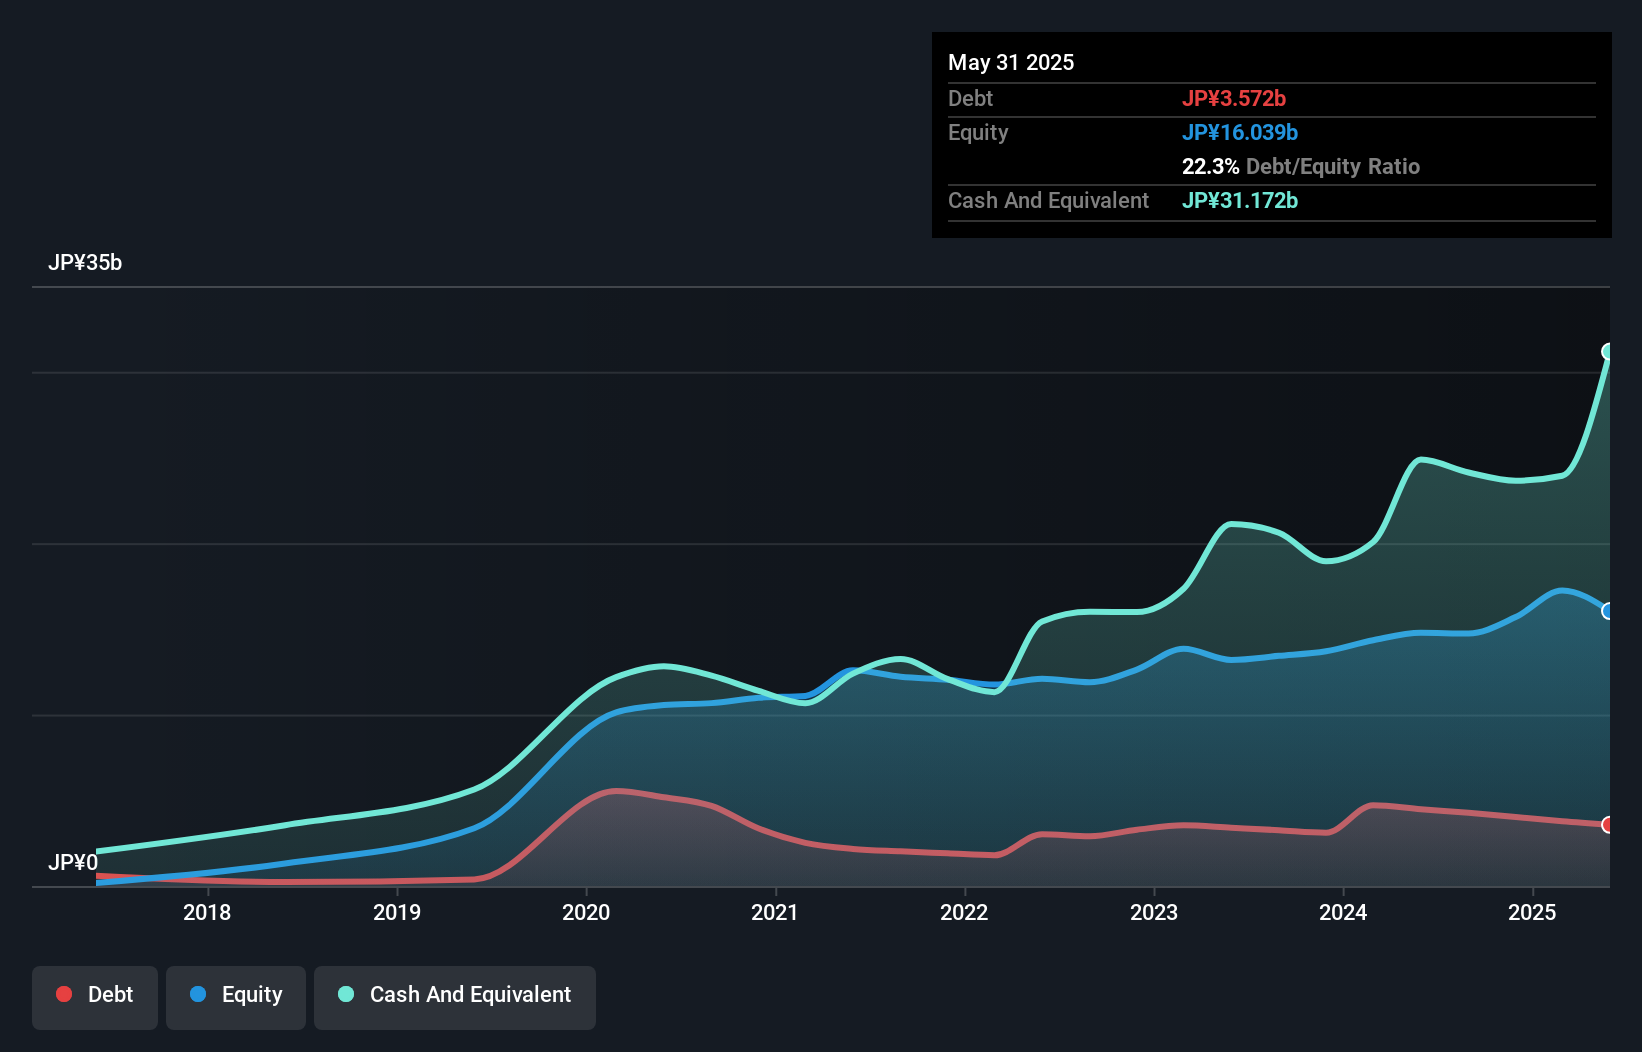Toggle visibility of the Equity series
Viewport: 1642px width, 1052px height.
click(x=235, y=995)
